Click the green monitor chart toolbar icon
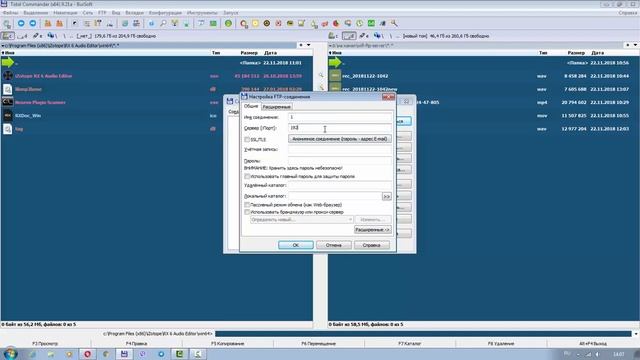The width and height of the screenshot is (640, 360). point(371,24)
